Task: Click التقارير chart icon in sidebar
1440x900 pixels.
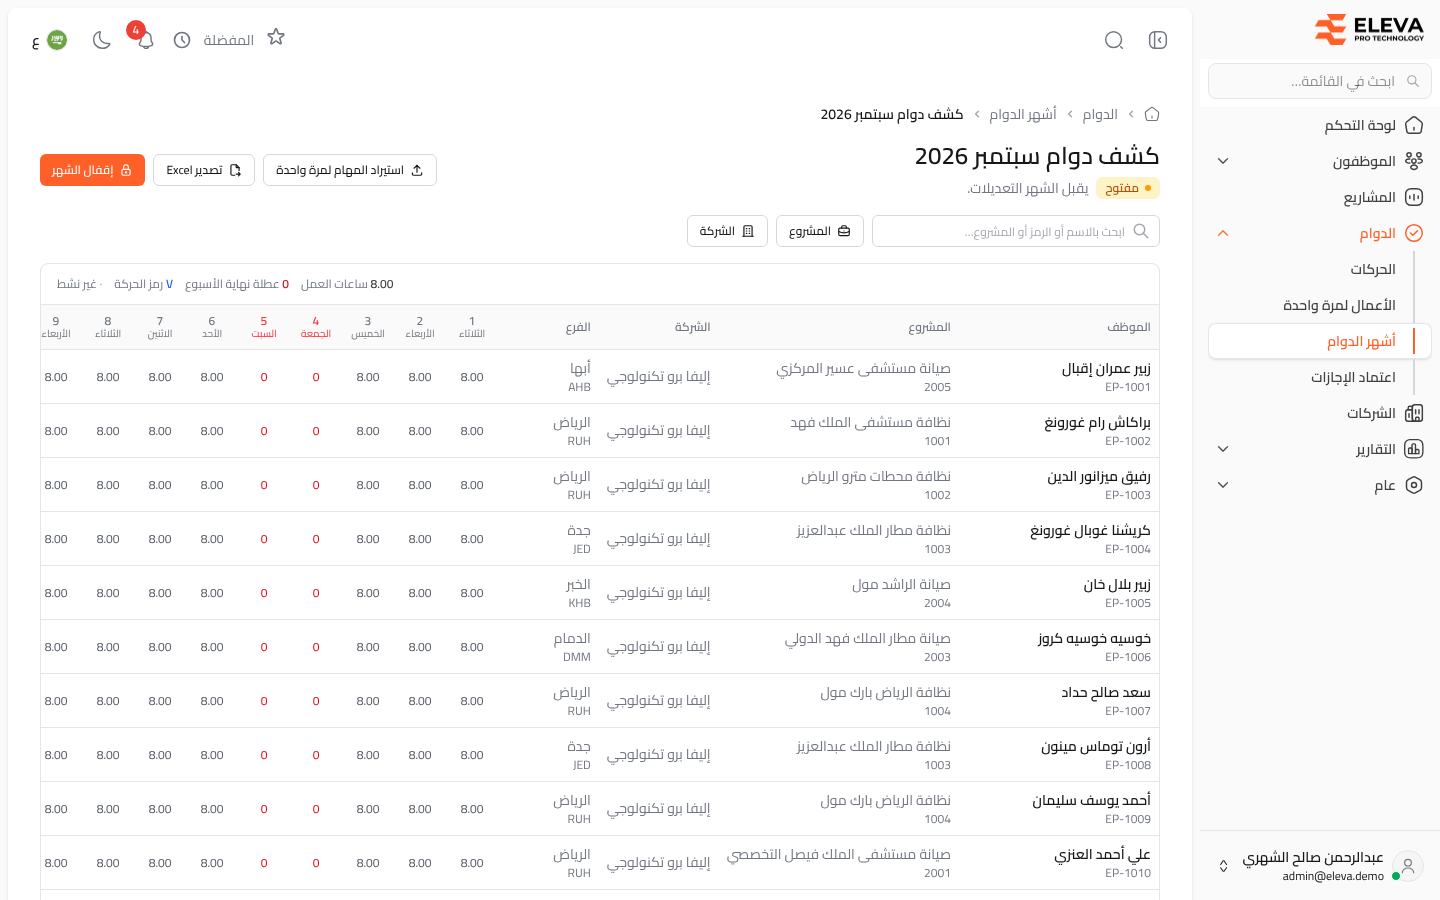Action: [1414, 449]
